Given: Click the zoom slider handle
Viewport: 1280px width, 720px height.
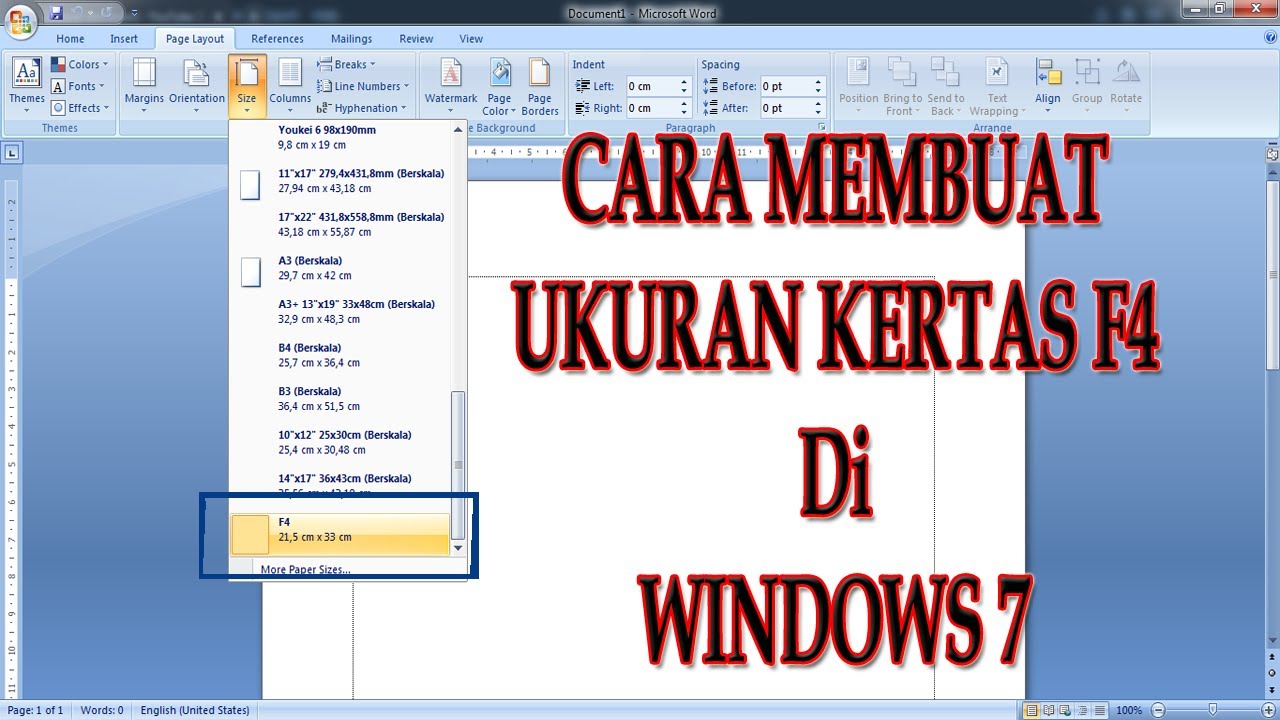Looking at the screenshot, I should click(x=1212, y=710).
